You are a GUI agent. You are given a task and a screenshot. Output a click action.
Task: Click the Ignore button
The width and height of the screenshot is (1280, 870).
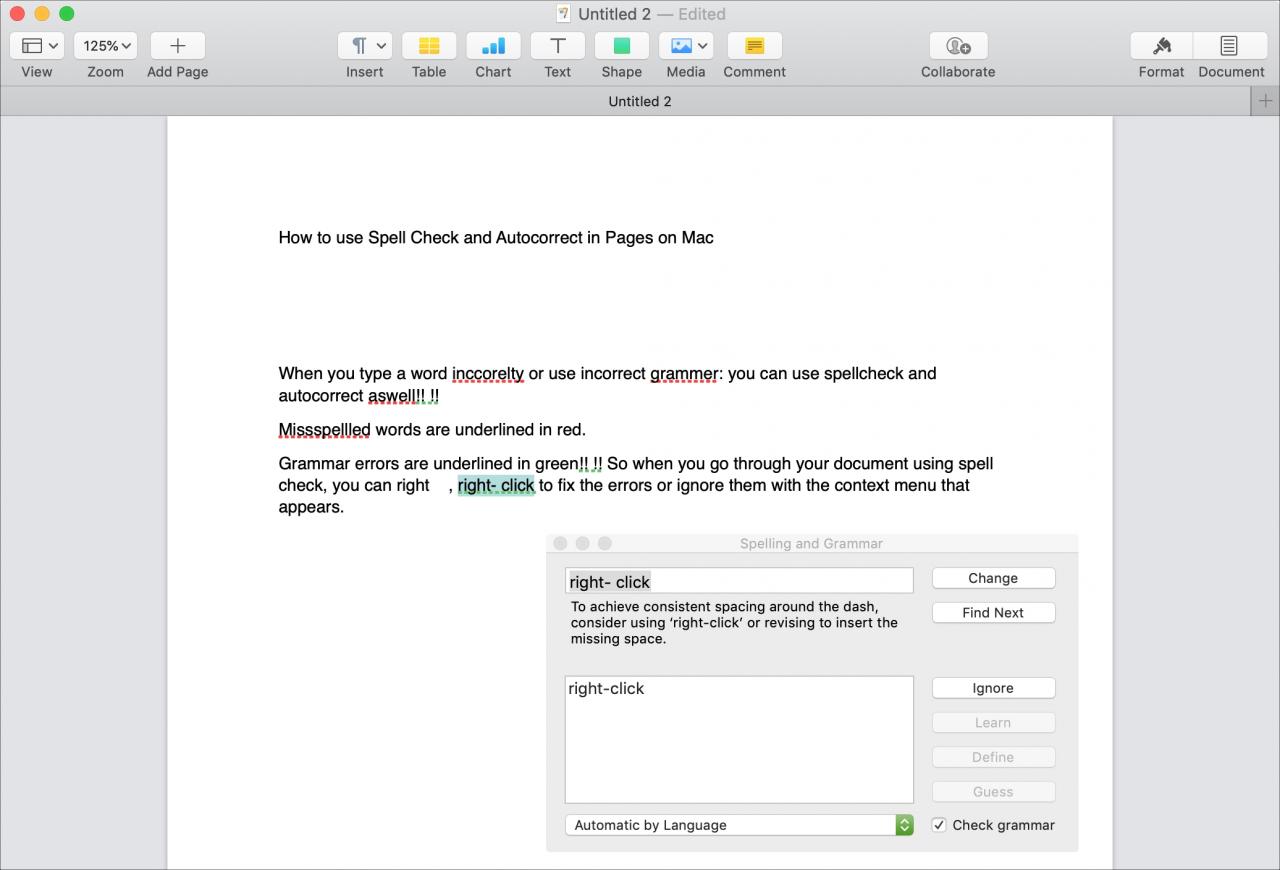coord(993,688)
